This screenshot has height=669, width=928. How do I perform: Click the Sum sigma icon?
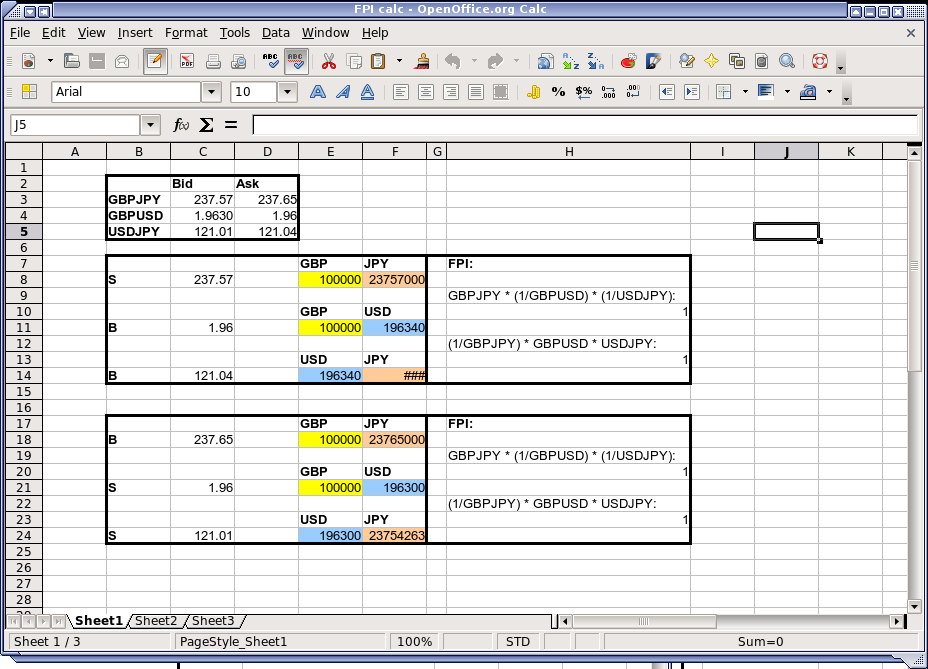[x=206, y=125]
